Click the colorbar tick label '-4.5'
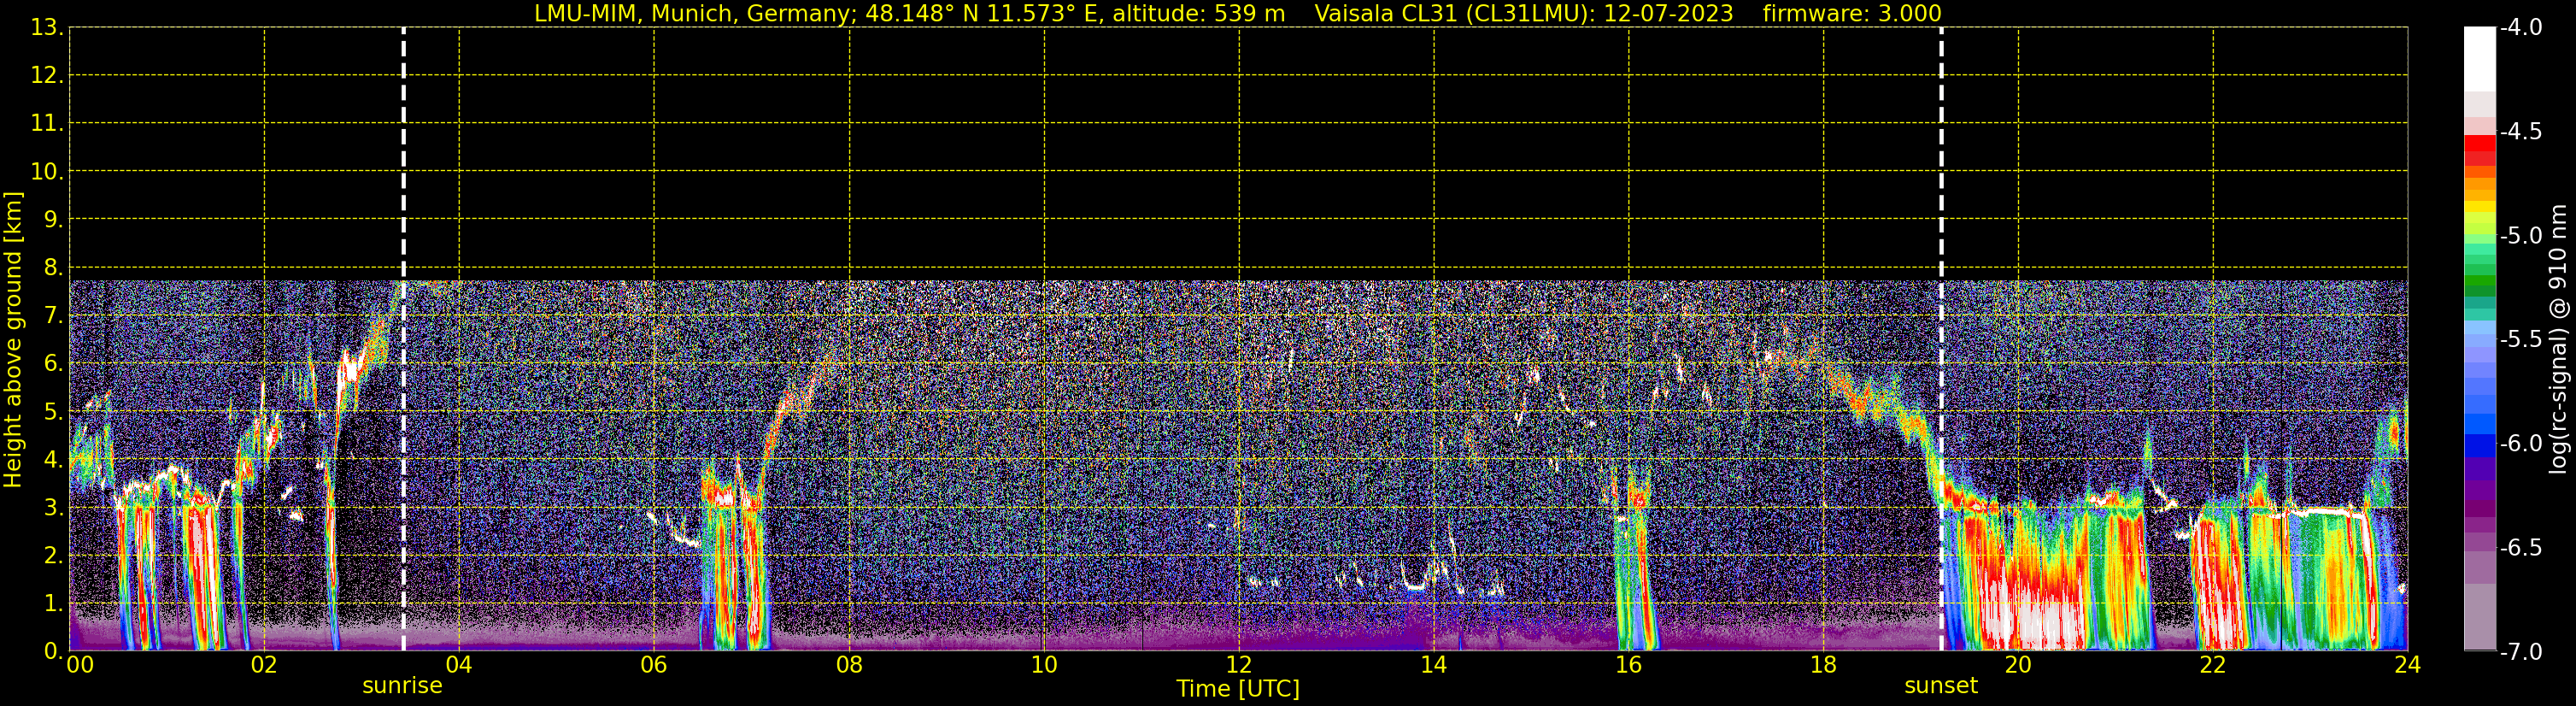 click(2520, 132)
